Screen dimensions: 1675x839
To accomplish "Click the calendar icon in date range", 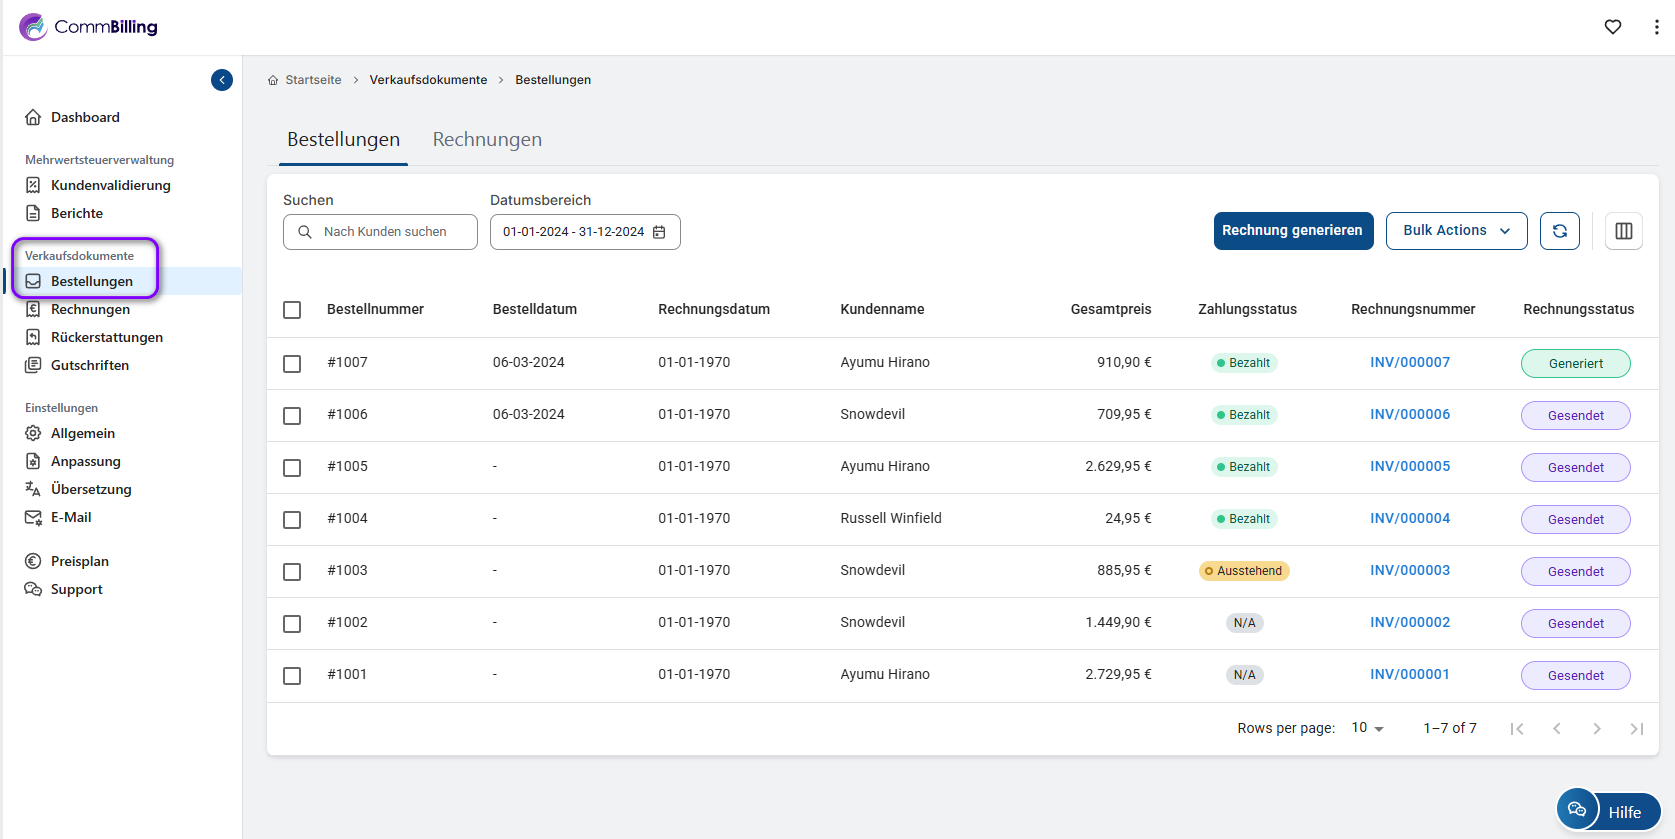I will click(x=659, y=232).
